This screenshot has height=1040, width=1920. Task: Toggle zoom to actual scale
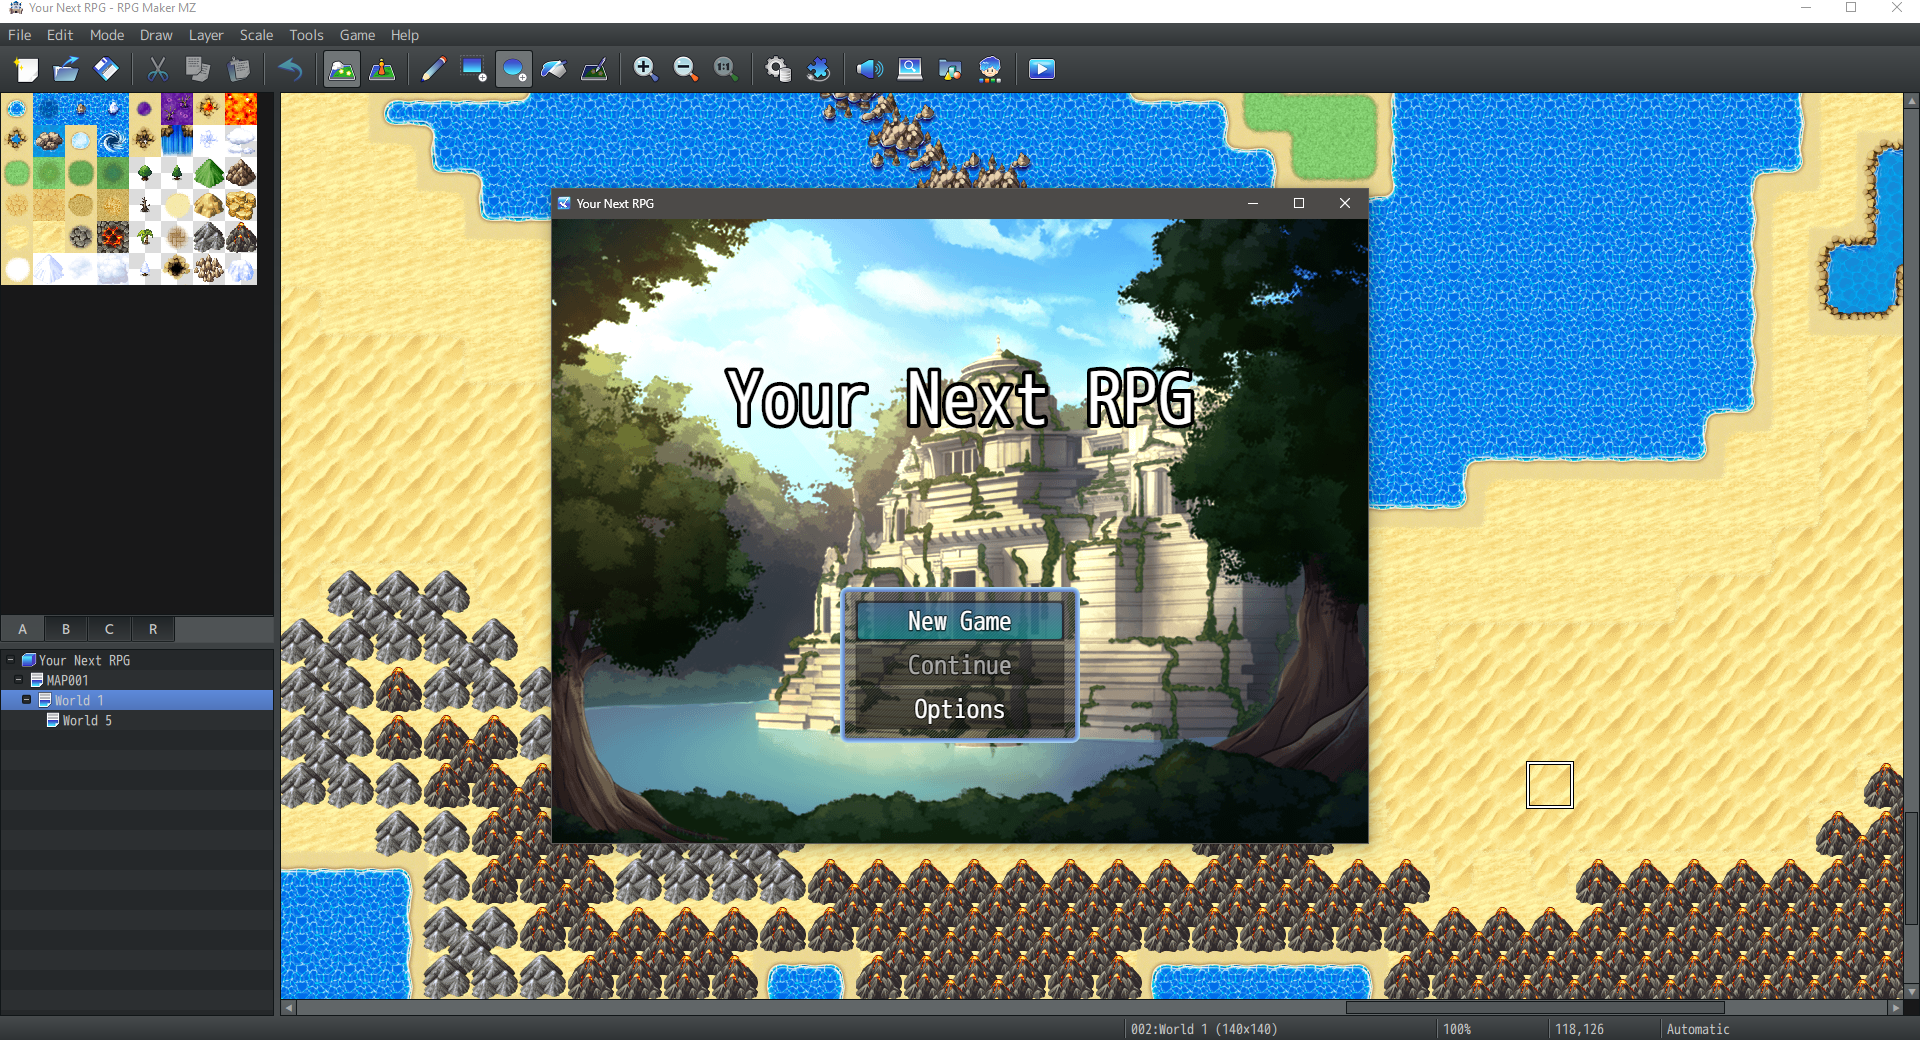pos(724,69)
